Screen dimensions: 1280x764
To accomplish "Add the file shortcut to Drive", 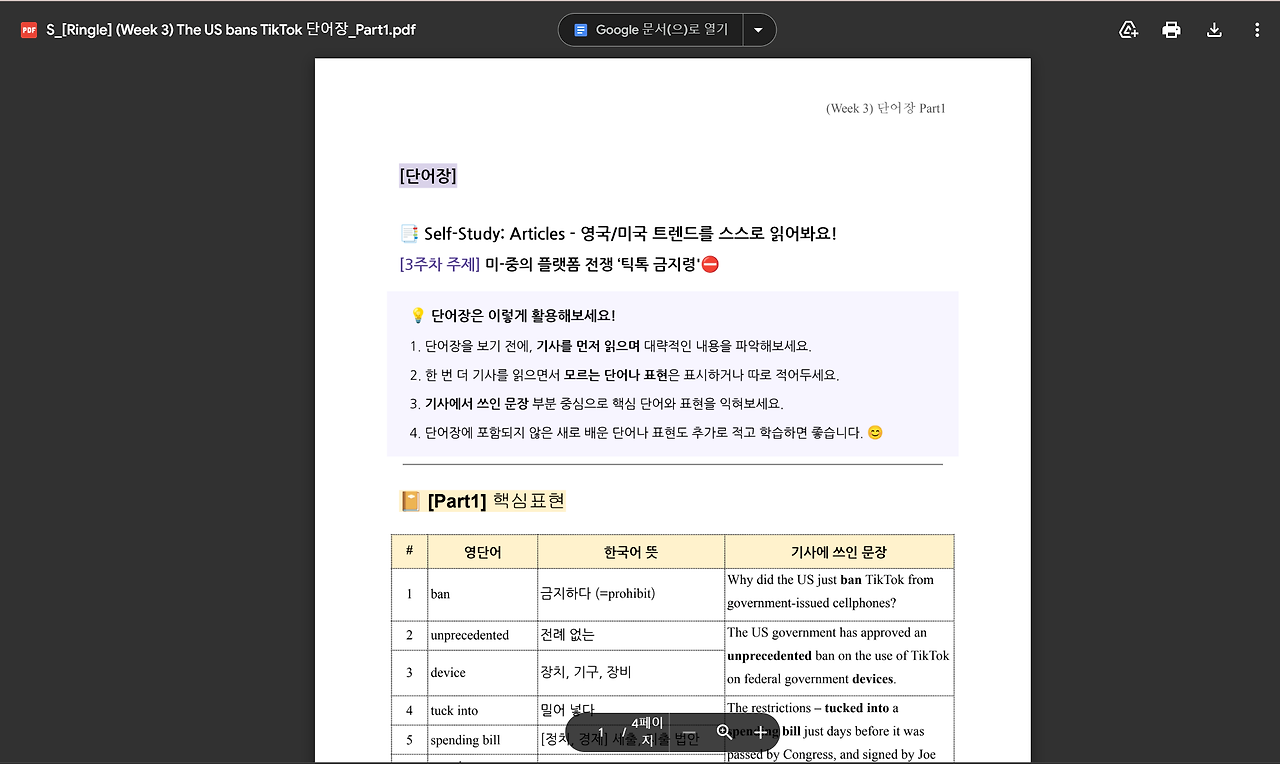I will (1128, 30).
